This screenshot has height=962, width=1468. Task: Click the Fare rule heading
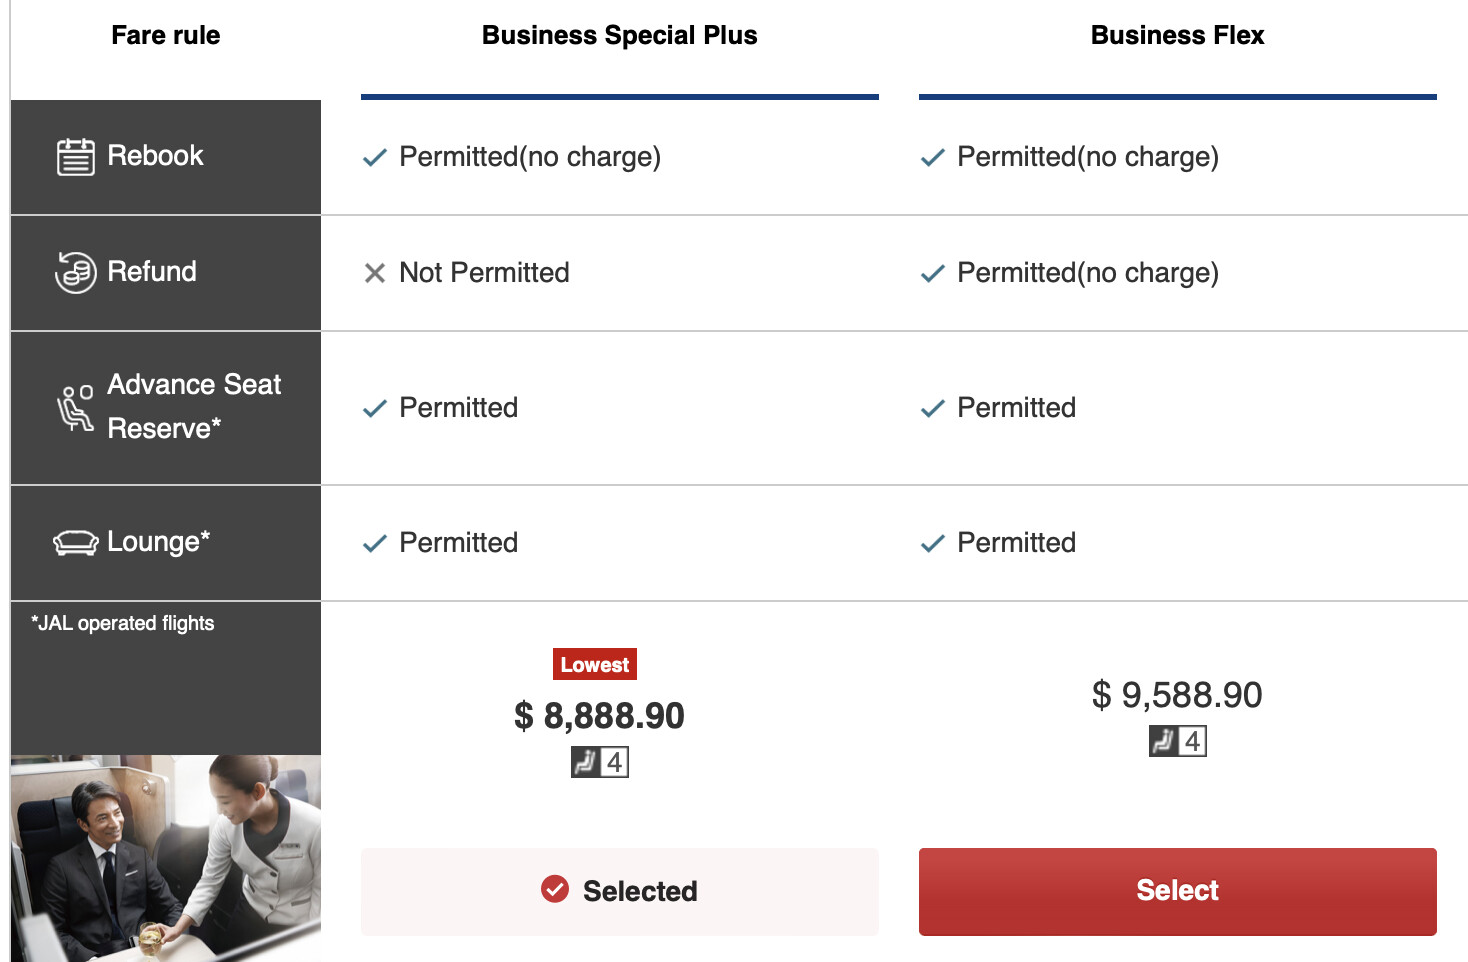166,36
